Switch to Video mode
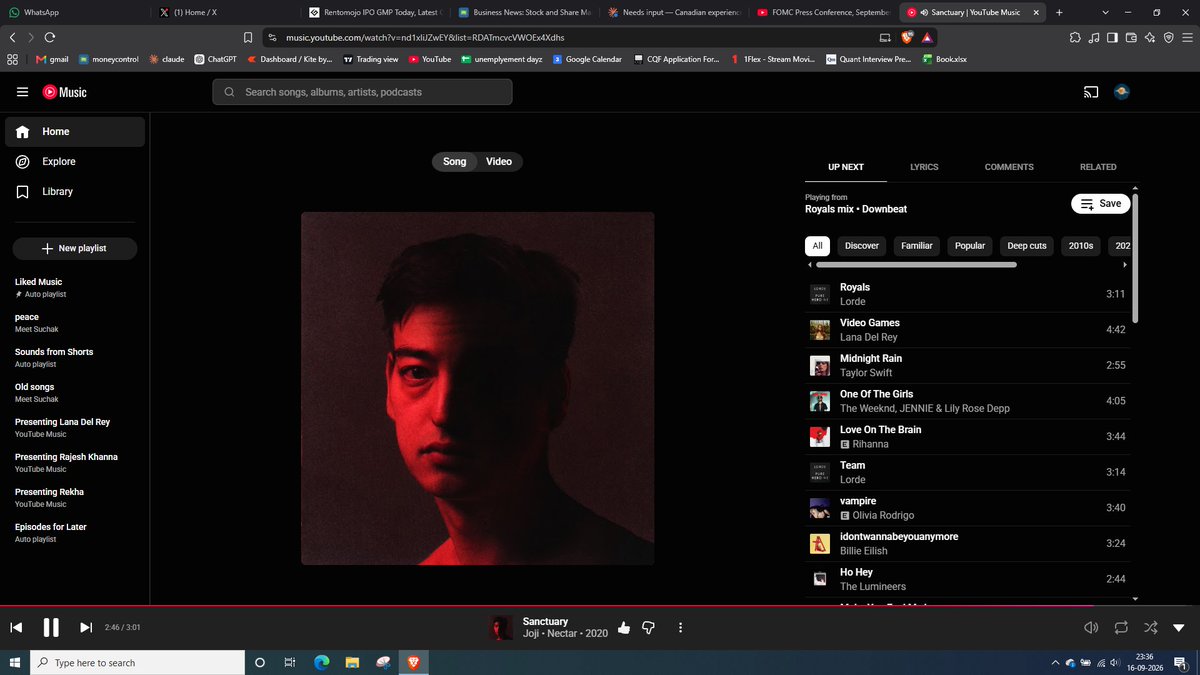 [499, 162]
